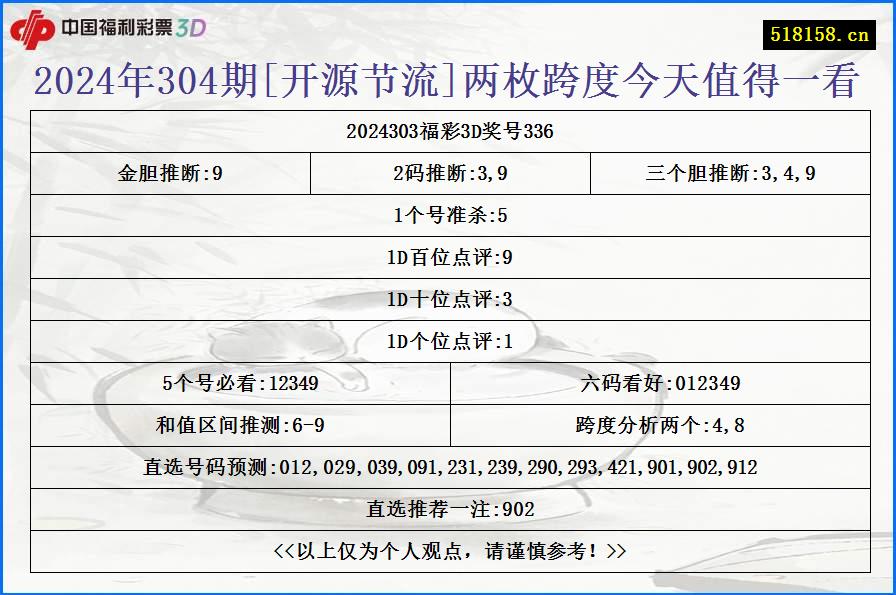Viewport: 896px width, 595px height.
Task: Click the 和值区间推测:6-9 cell
Action: [240, 423]
